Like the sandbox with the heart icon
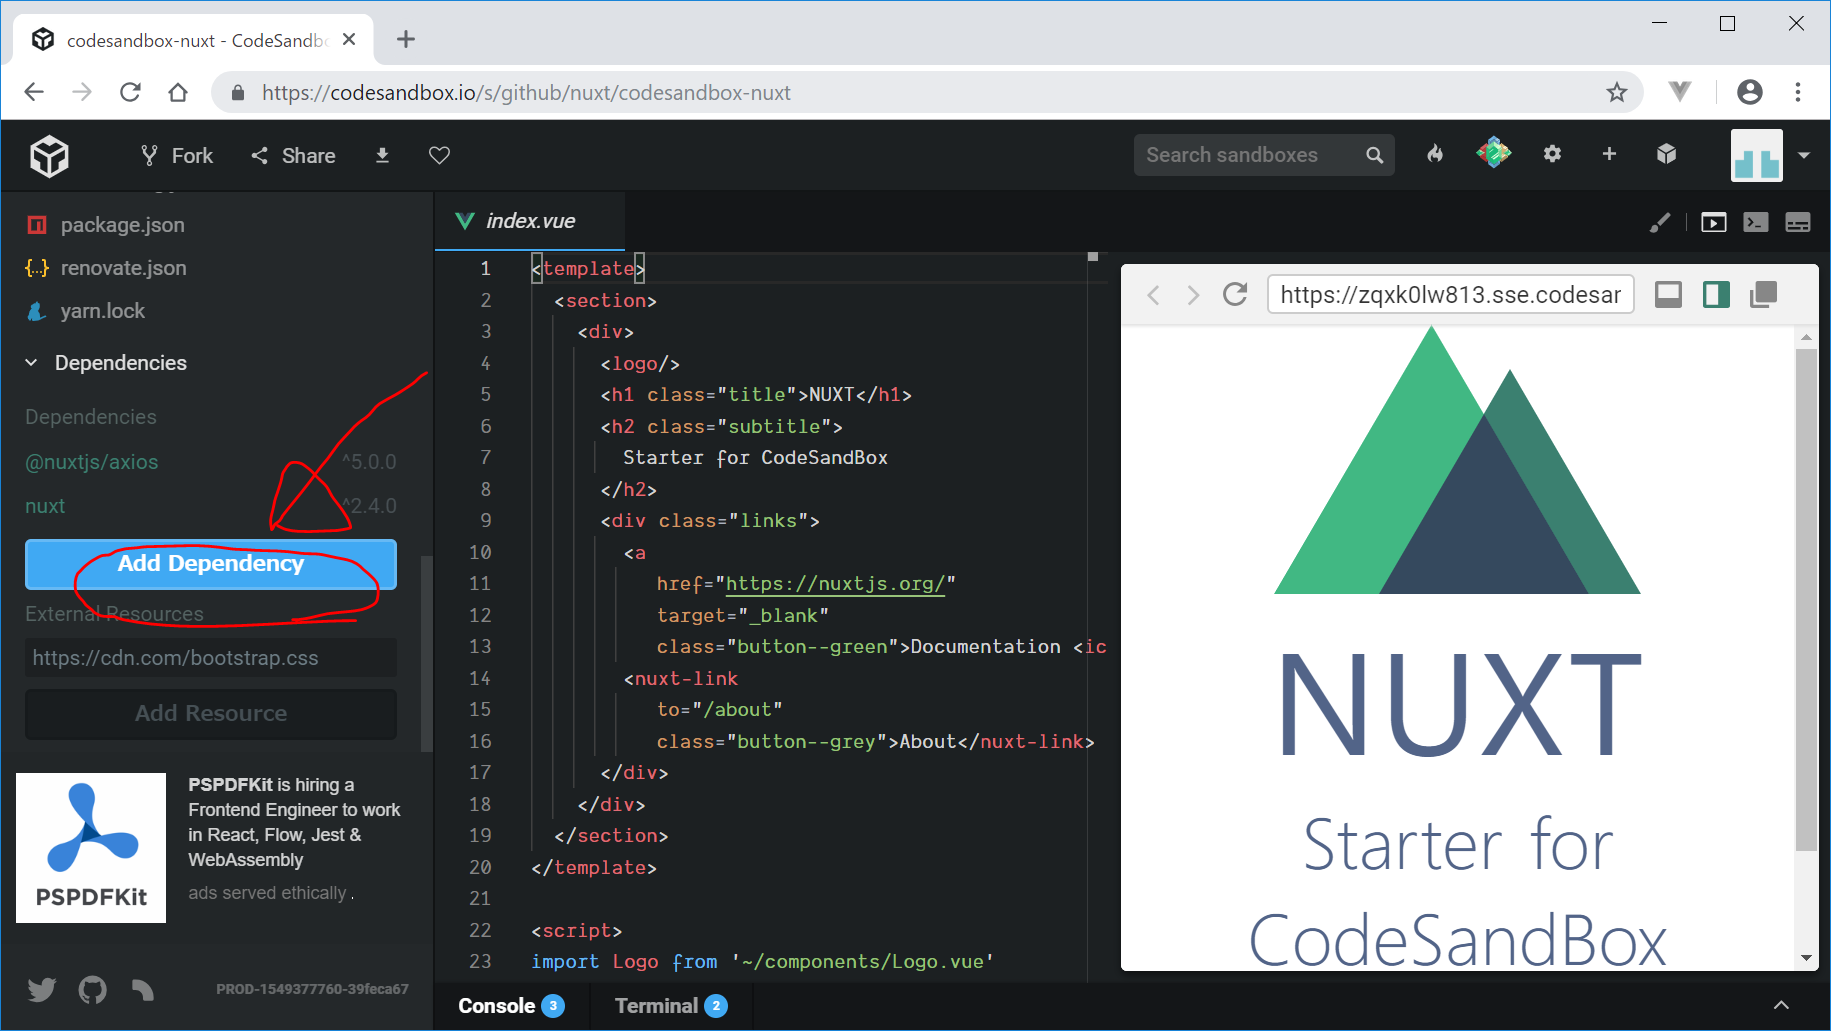The image size is (1831, 1031). (439, 155)
